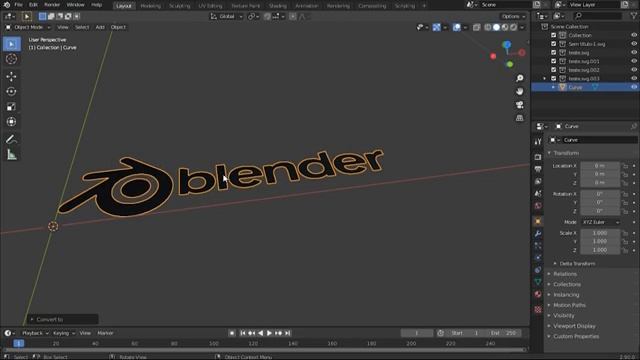The width and height of the screenshot is (640, 360).
Task: Toggle X-ray display in viewport header
Action: pos(476,27)
